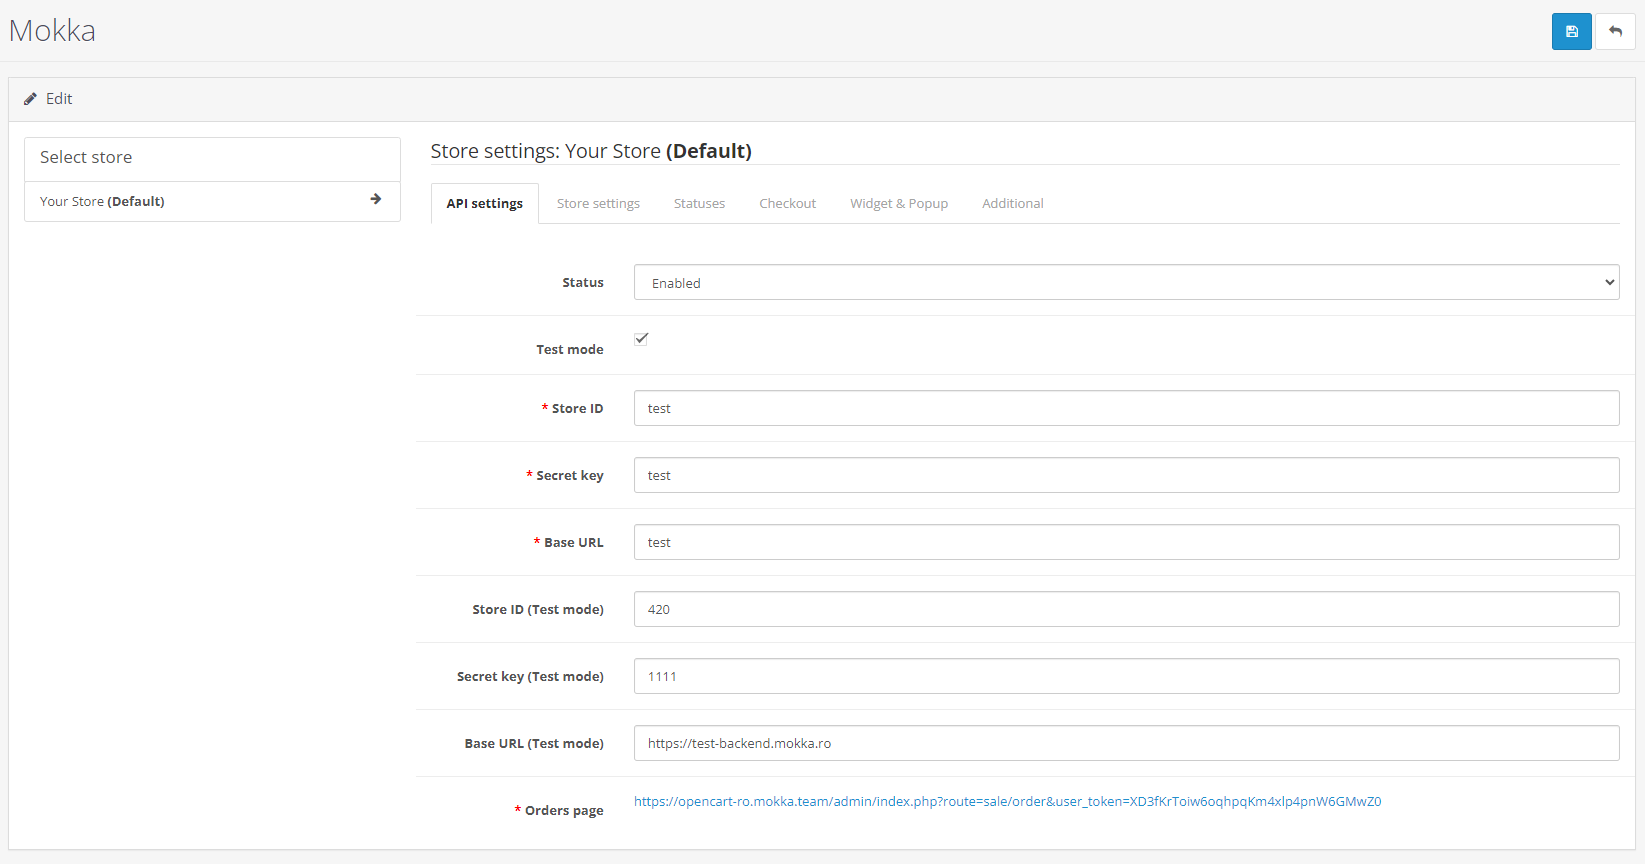
Task: Click the Base URL (Test mode) field
Action: click(1126, 743)
